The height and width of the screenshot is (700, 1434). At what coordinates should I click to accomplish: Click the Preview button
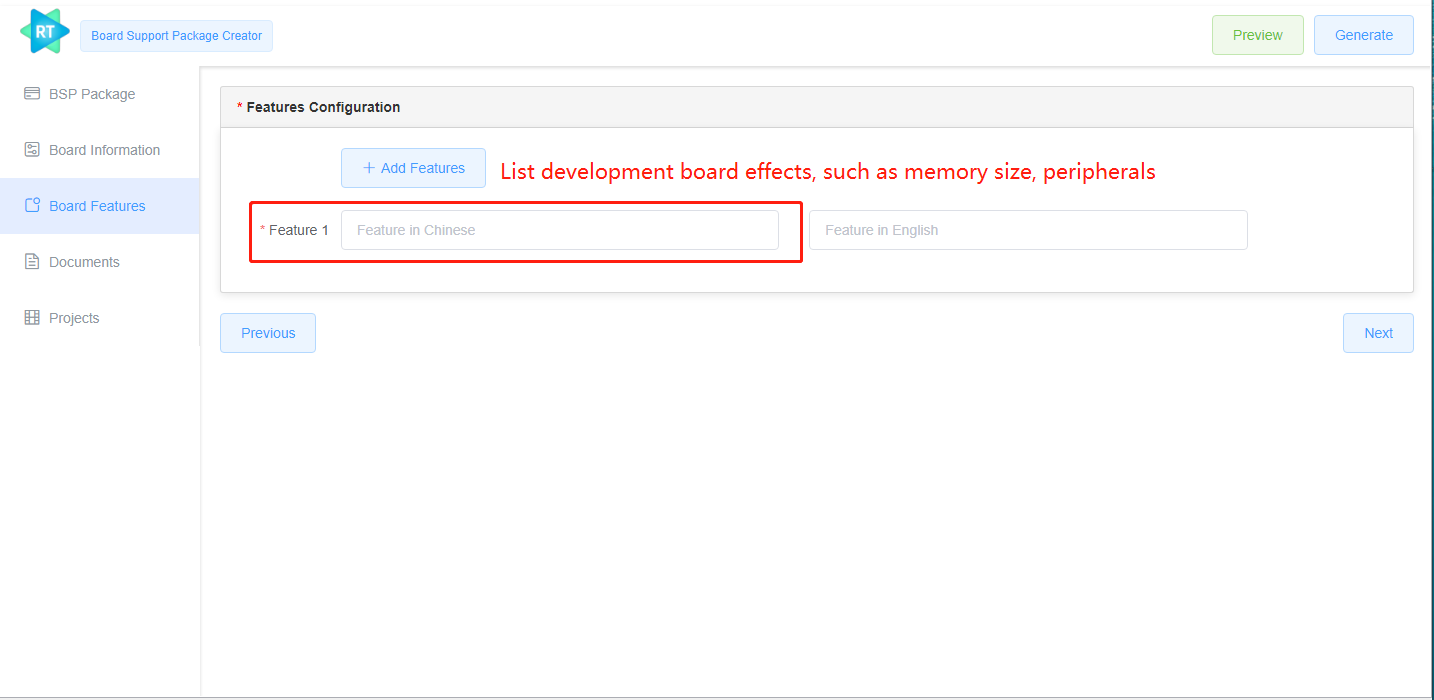1257,34
